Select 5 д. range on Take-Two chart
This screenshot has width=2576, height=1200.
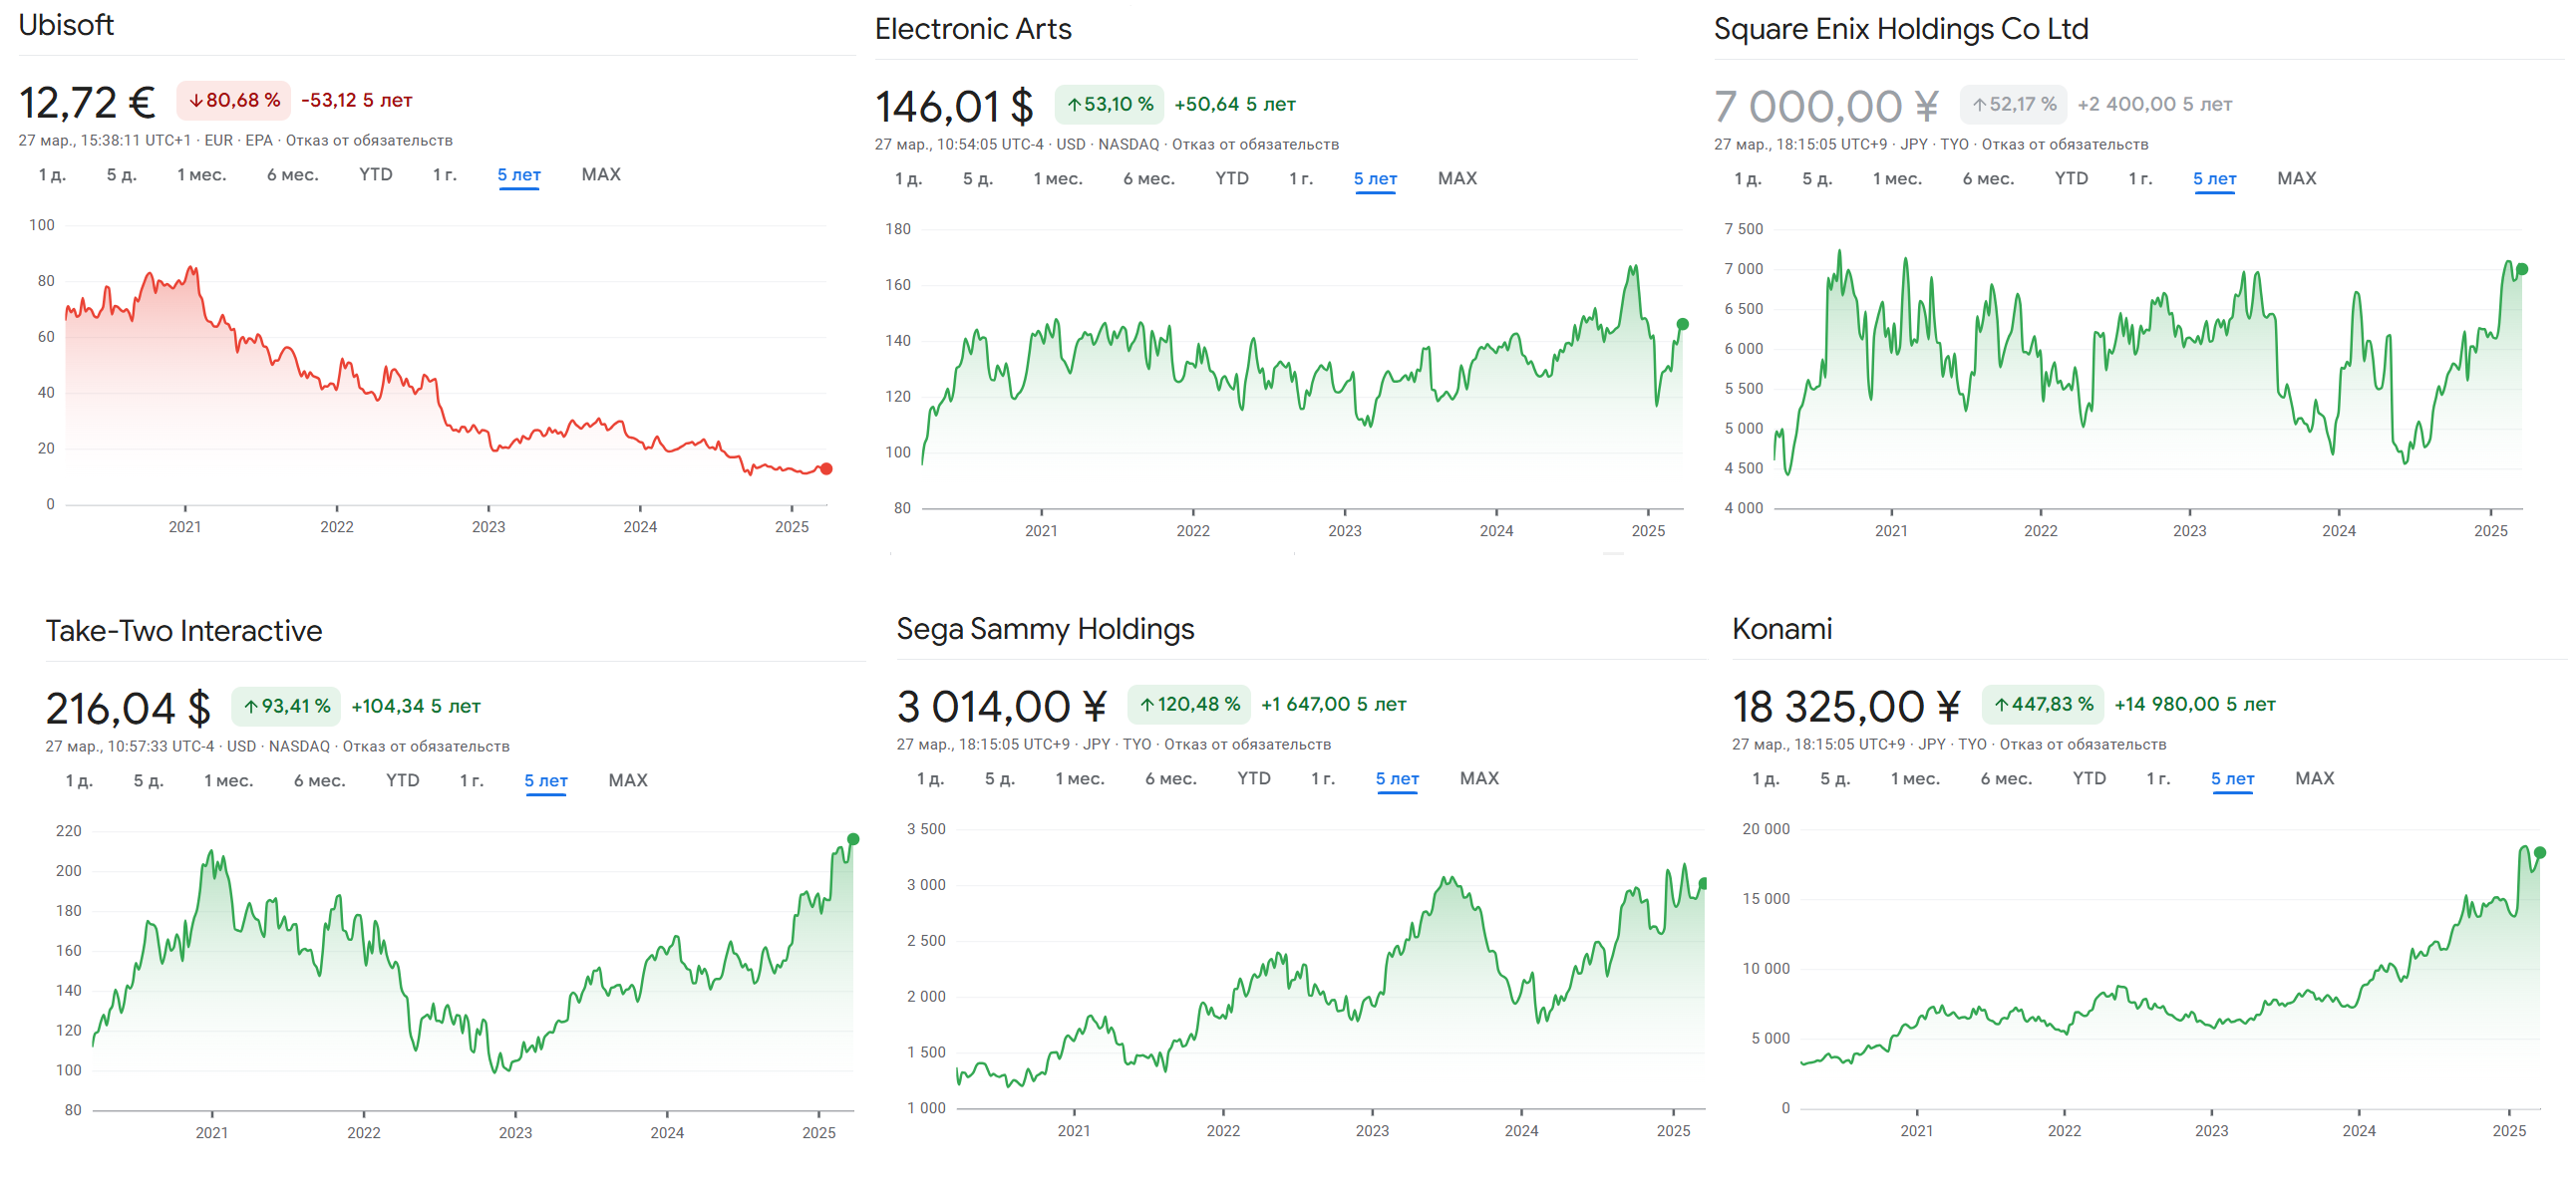pyautogui.click(x=149, y=780)
